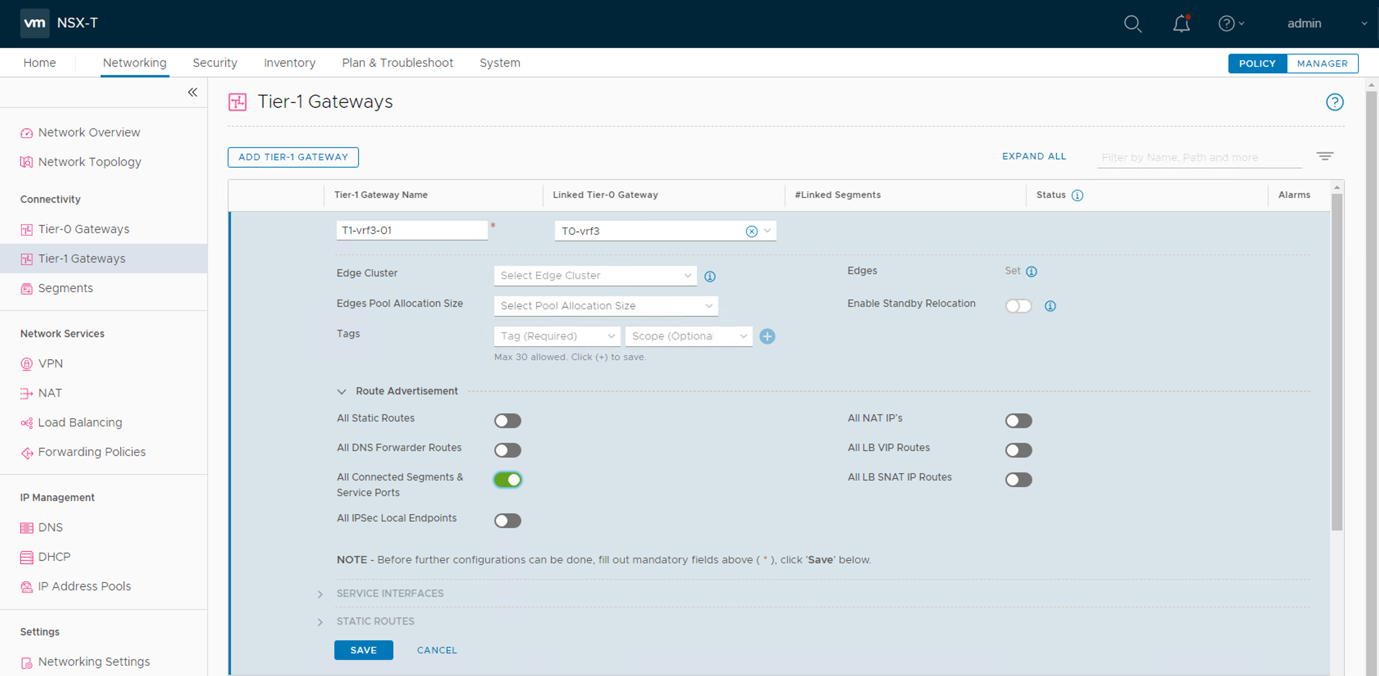This screenshot has width=1379, height=676.
Task: Click the search magnifier icon in header
Action: [1132, 24]
